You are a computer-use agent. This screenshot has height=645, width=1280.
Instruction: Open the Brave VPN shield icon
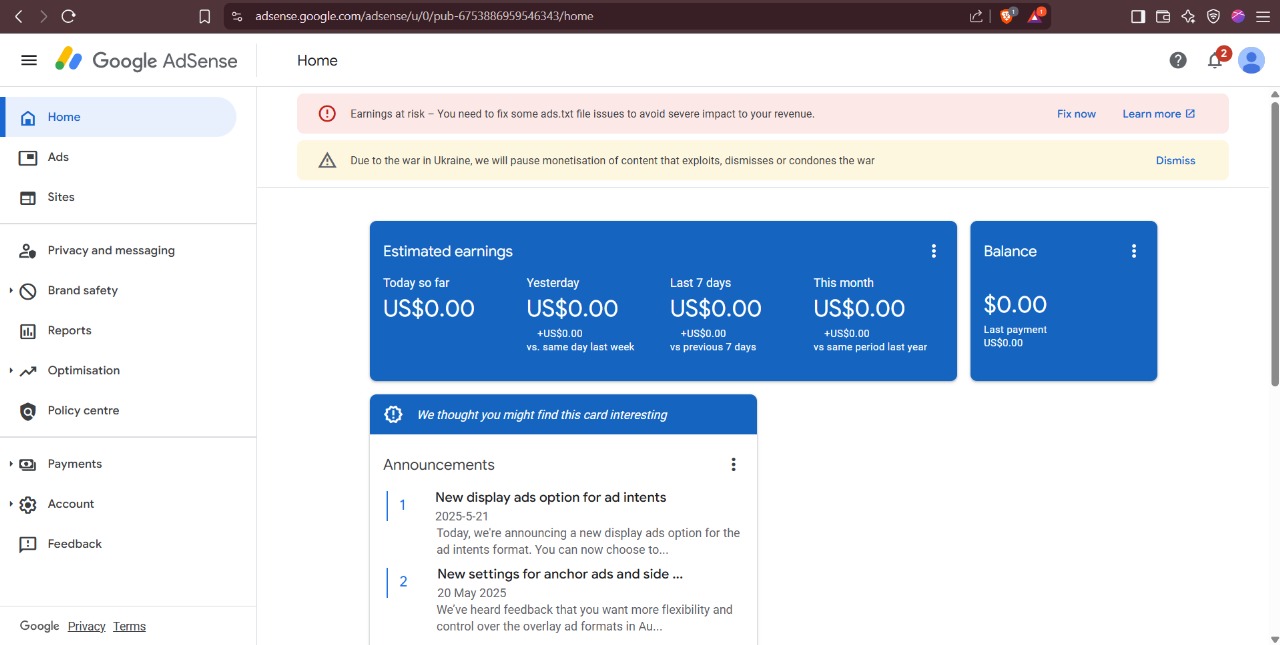click(x=1213, y=16)
